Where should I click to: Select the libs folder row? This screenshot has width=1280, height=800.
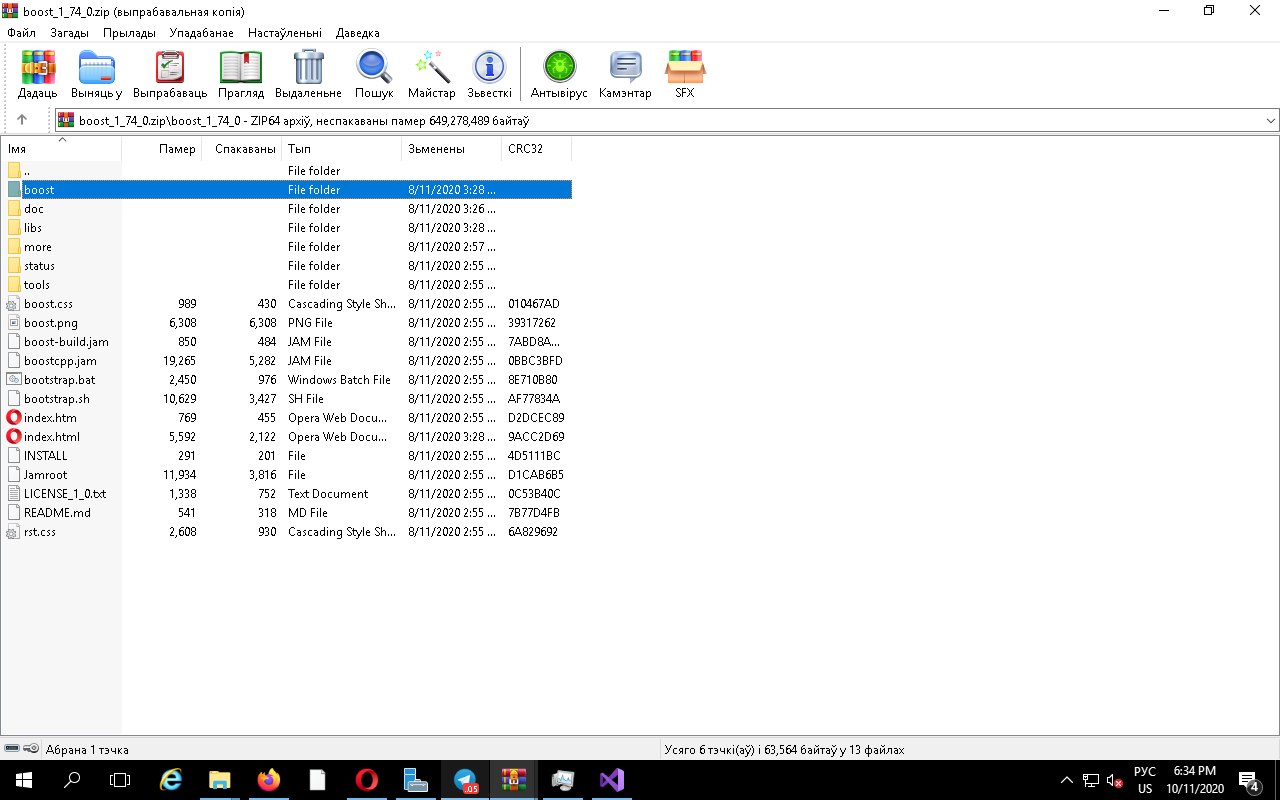pos(287,228)
